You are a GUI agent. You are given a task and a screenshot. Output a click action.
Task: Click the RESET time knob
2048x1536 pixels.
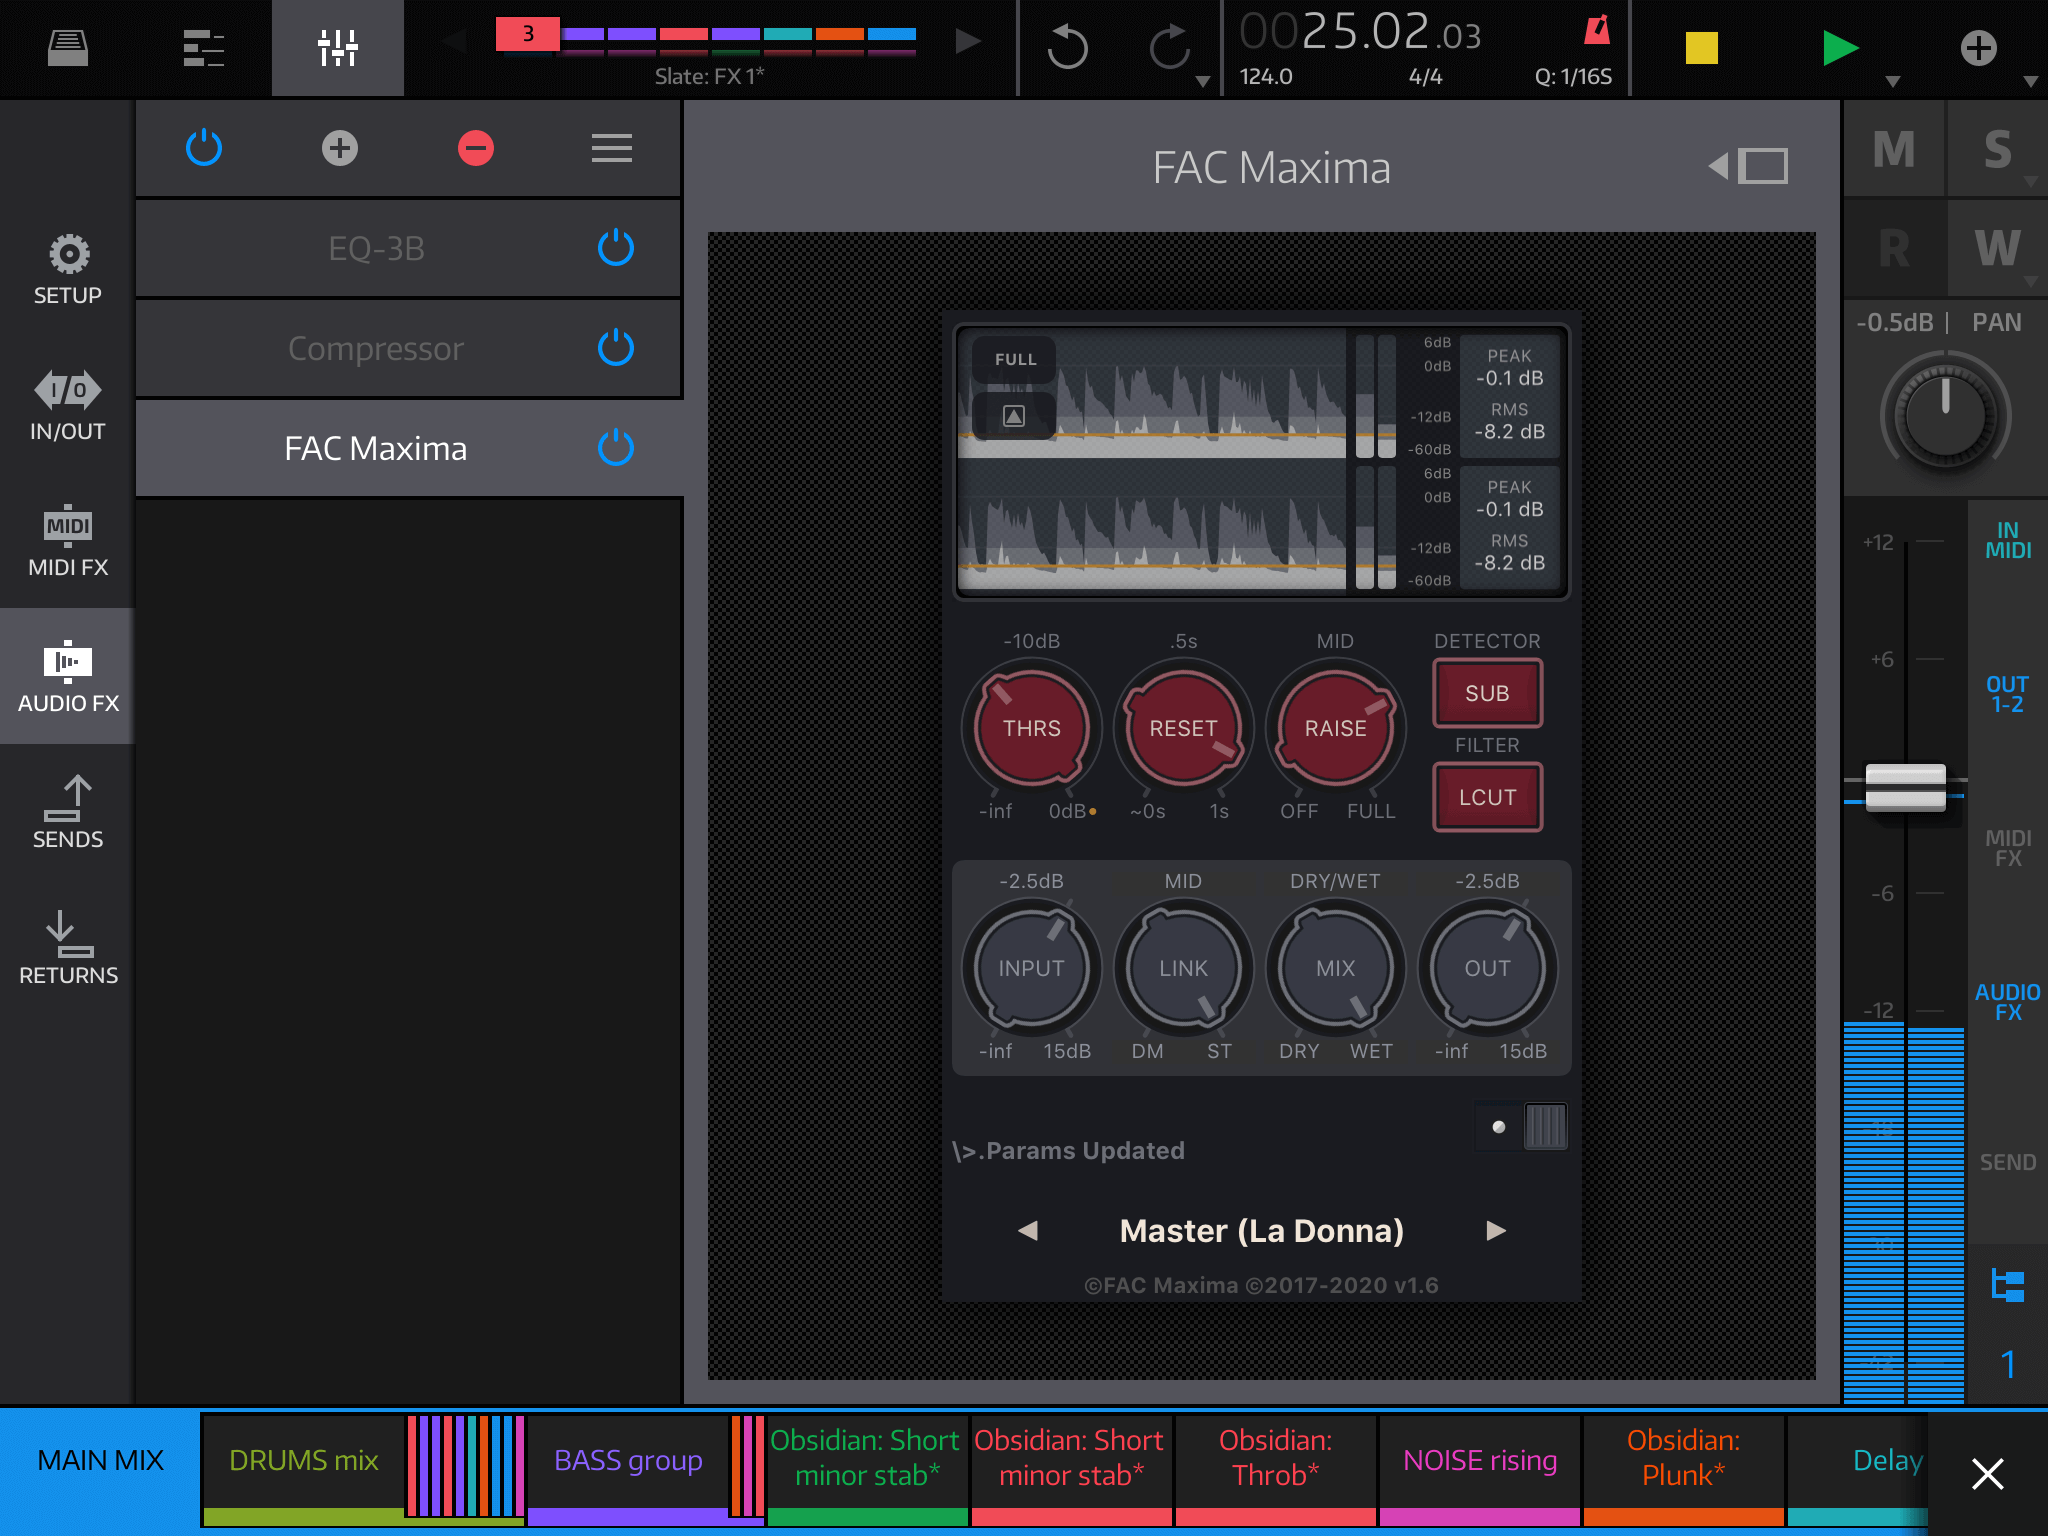pos(1183,728)
